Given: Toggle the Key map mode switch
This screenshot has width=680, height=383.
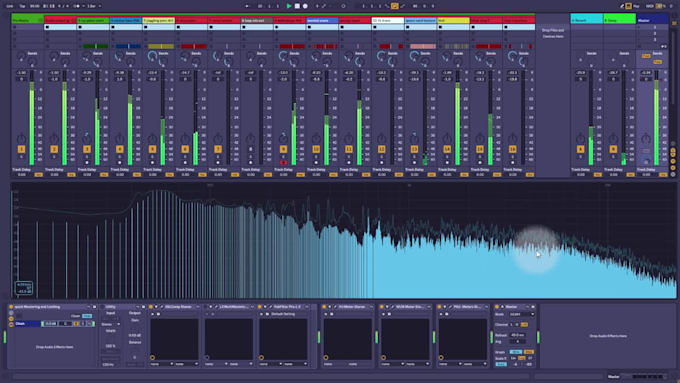Looking at the screenshot, I should (x=636, y=6).
